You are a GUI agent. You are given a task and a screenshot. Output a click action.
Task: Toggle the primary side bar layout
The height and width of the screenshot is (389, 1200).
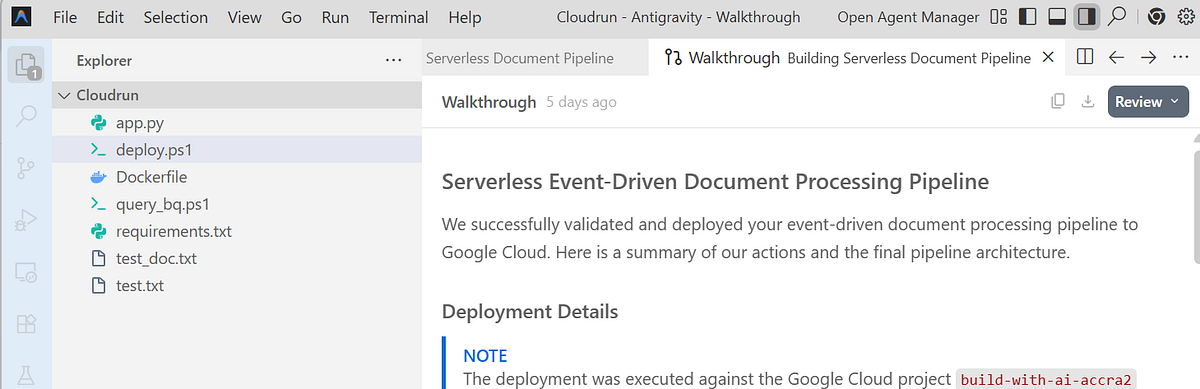tap(1027, 17)
